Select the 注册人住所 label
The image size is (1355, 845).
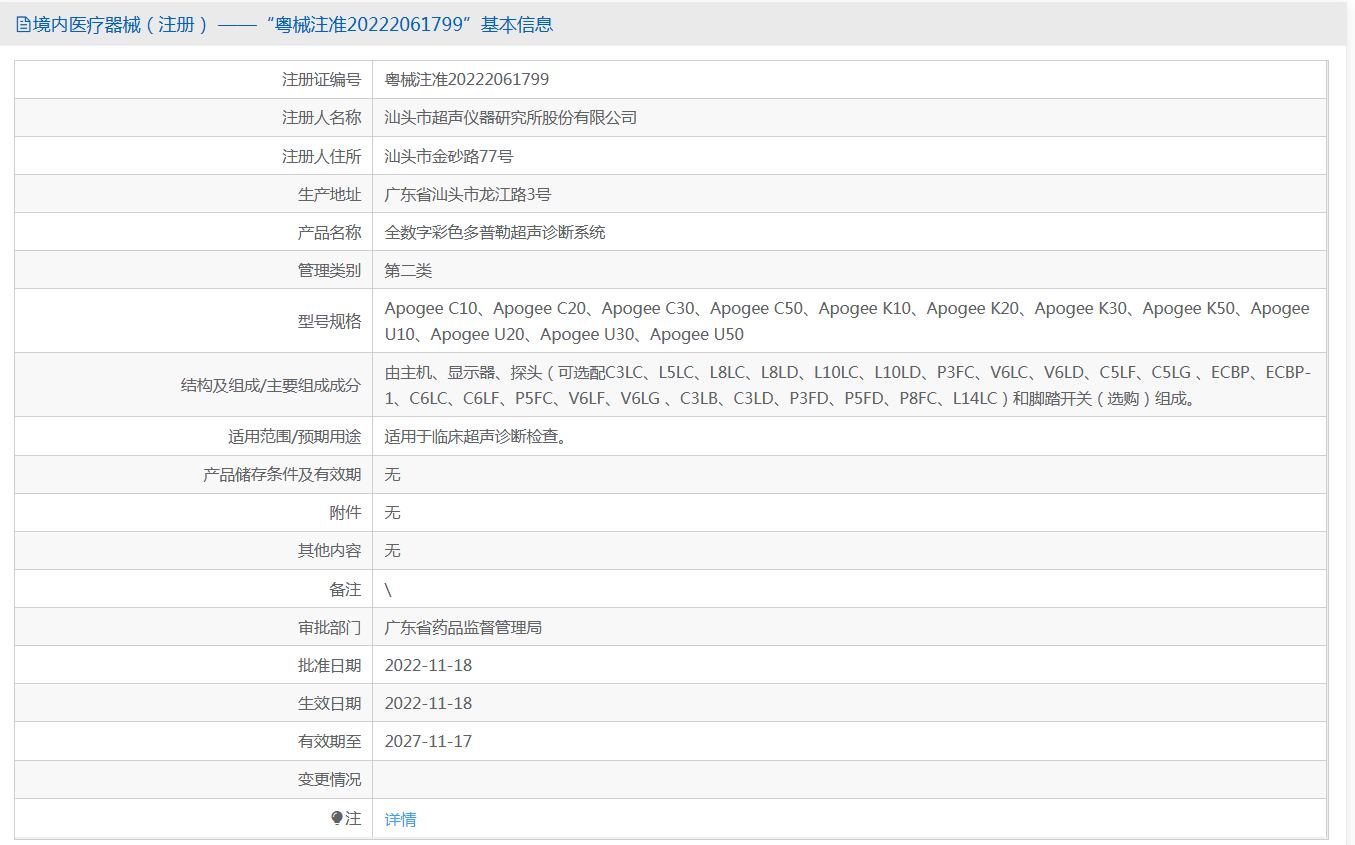click(x=321, y=156)
